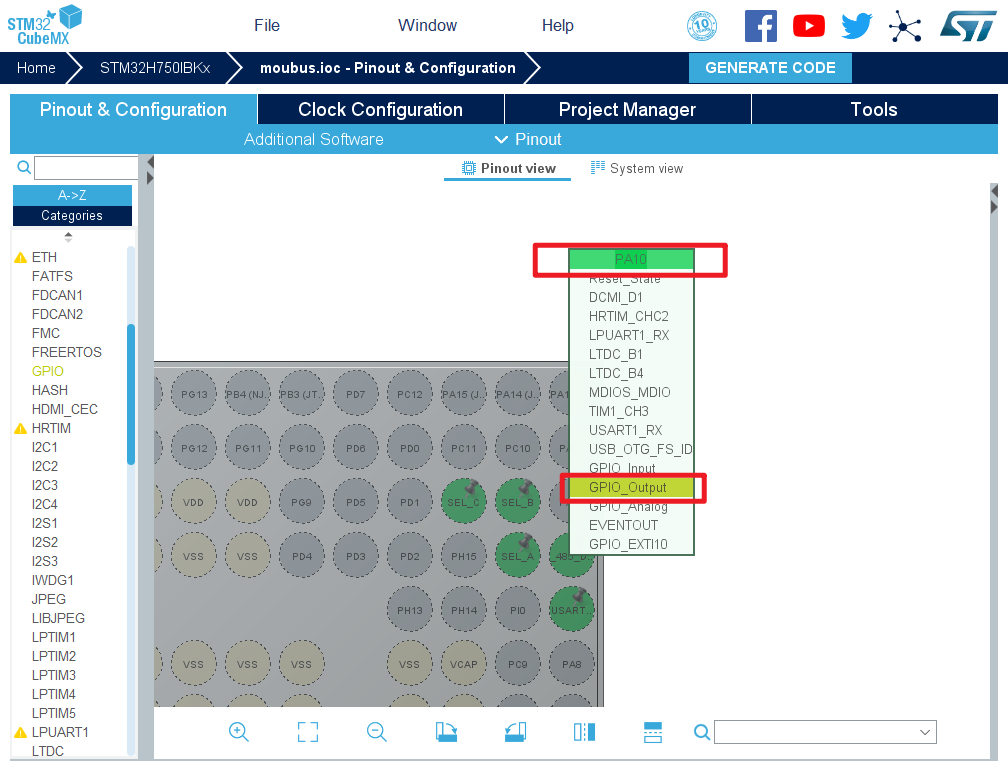This screenshot has width=1008, height=771.
Task: Click the peripheral search field in sidebar
Action: 86,168
